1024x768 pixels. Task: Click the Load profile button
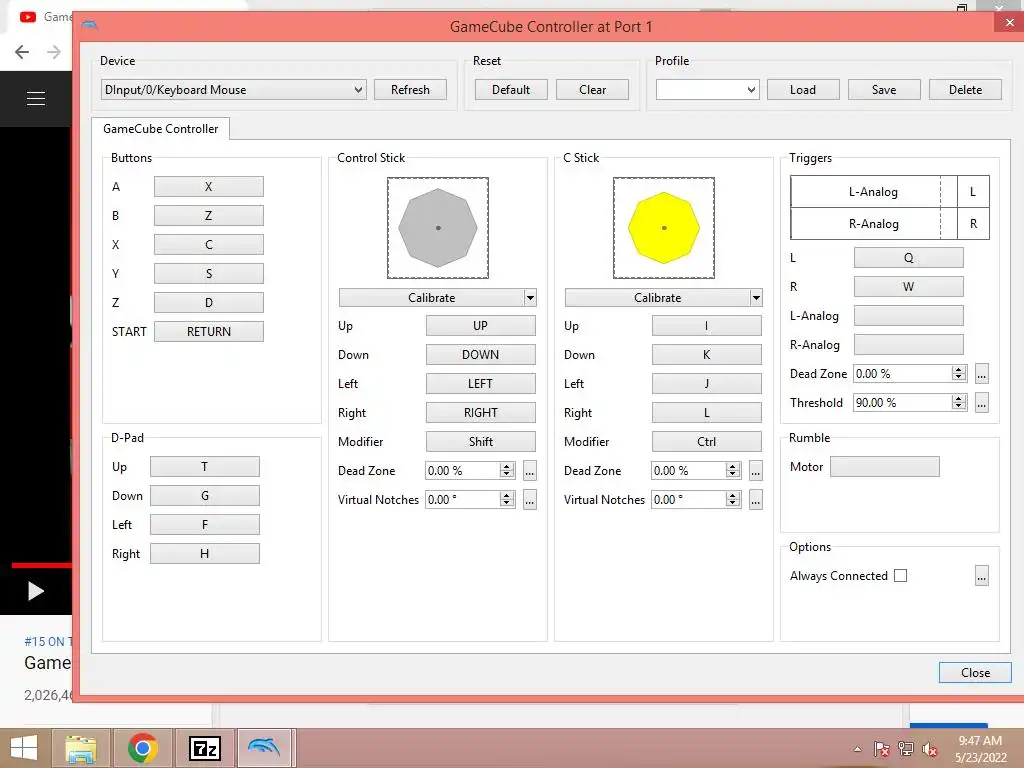[803, 89]
